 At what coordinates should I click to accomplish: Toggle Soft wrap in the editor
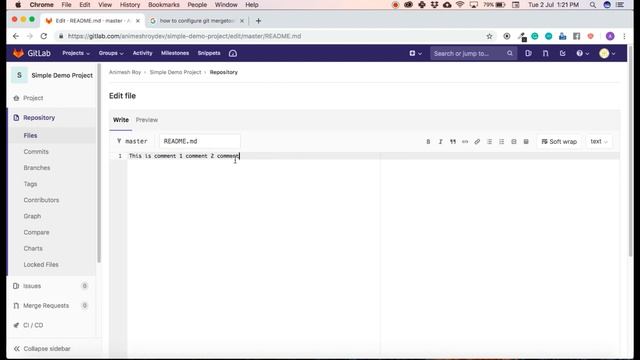click(x=559, y=142)
